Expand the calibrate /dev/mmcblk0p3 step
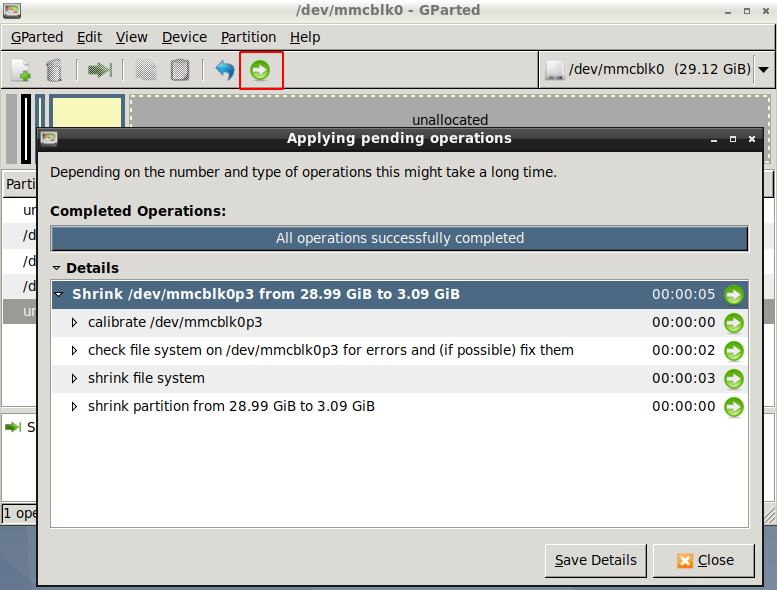 pos(74,323)
